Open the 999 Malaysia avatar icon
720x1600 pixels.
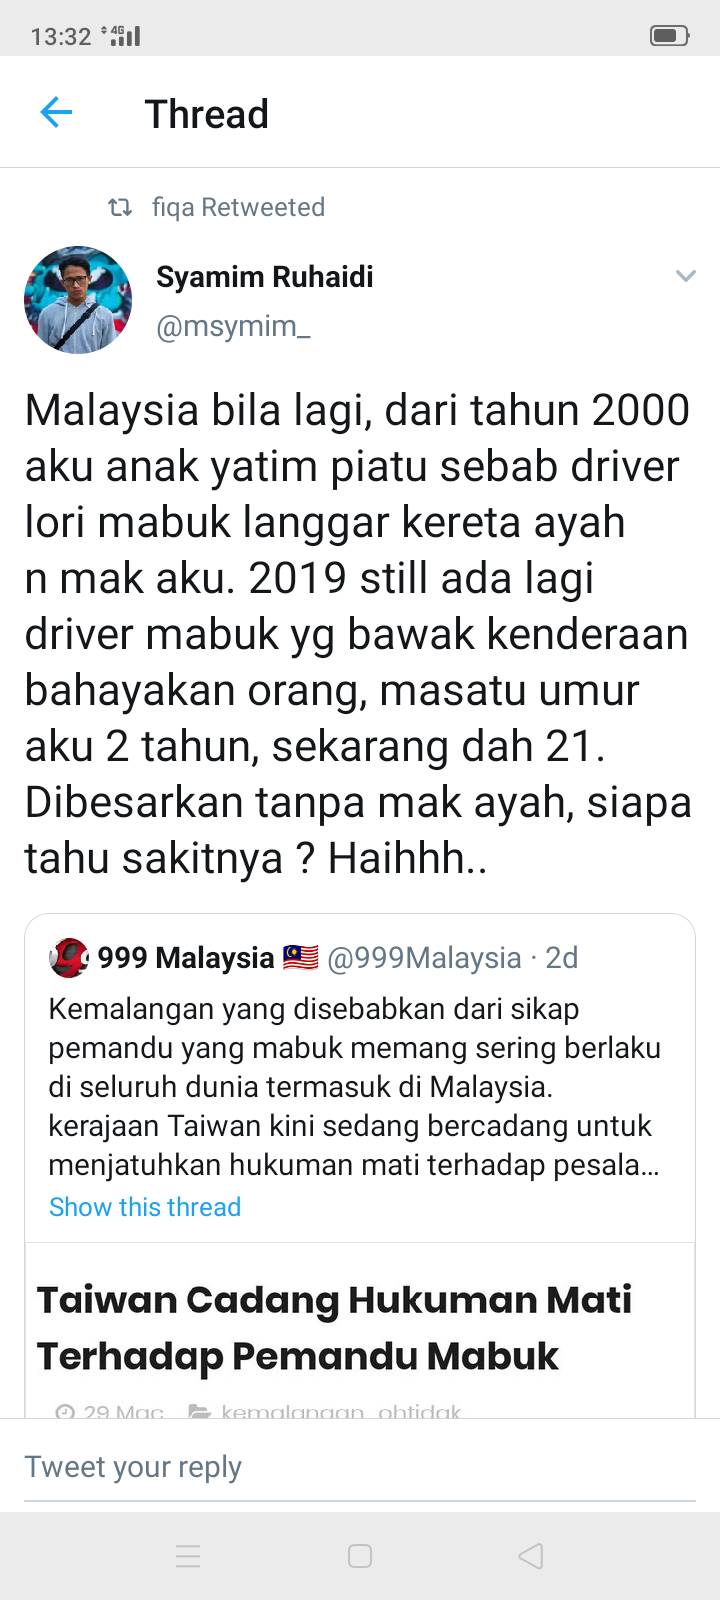point(68,958)
